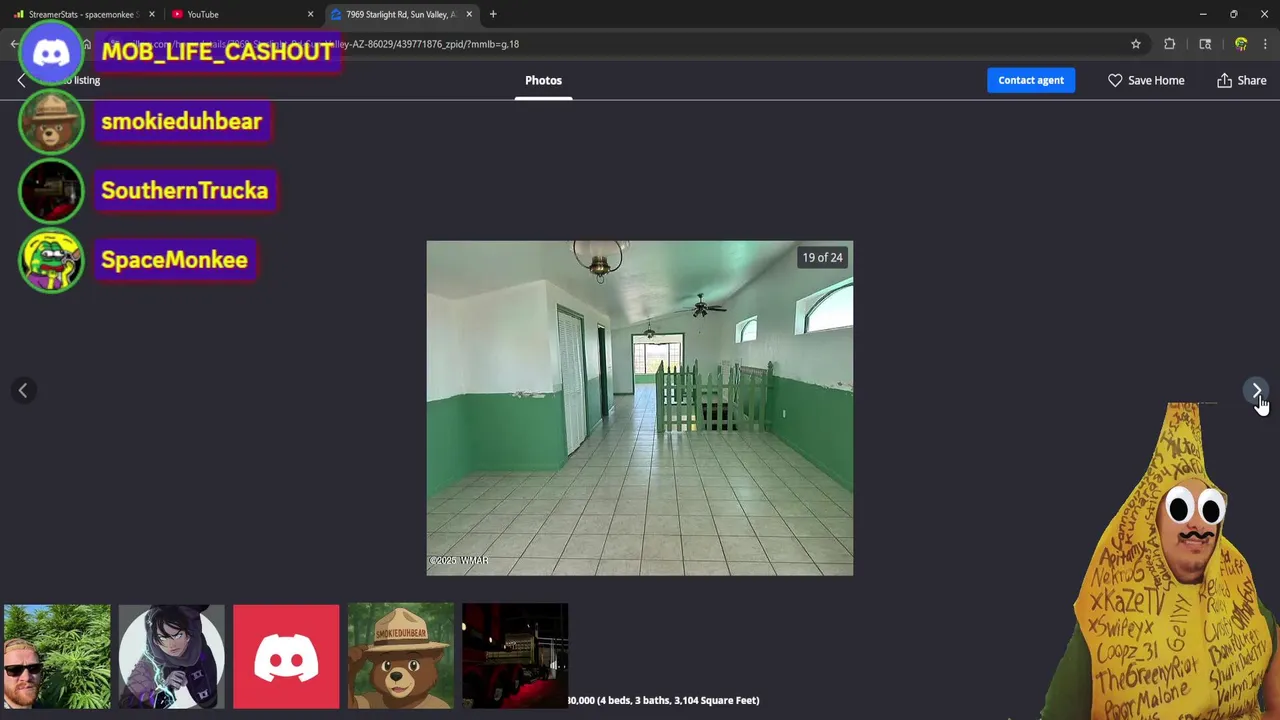1280x720 pixels.
Task: Open a new browser tab
Action: (x=493, y=14)
